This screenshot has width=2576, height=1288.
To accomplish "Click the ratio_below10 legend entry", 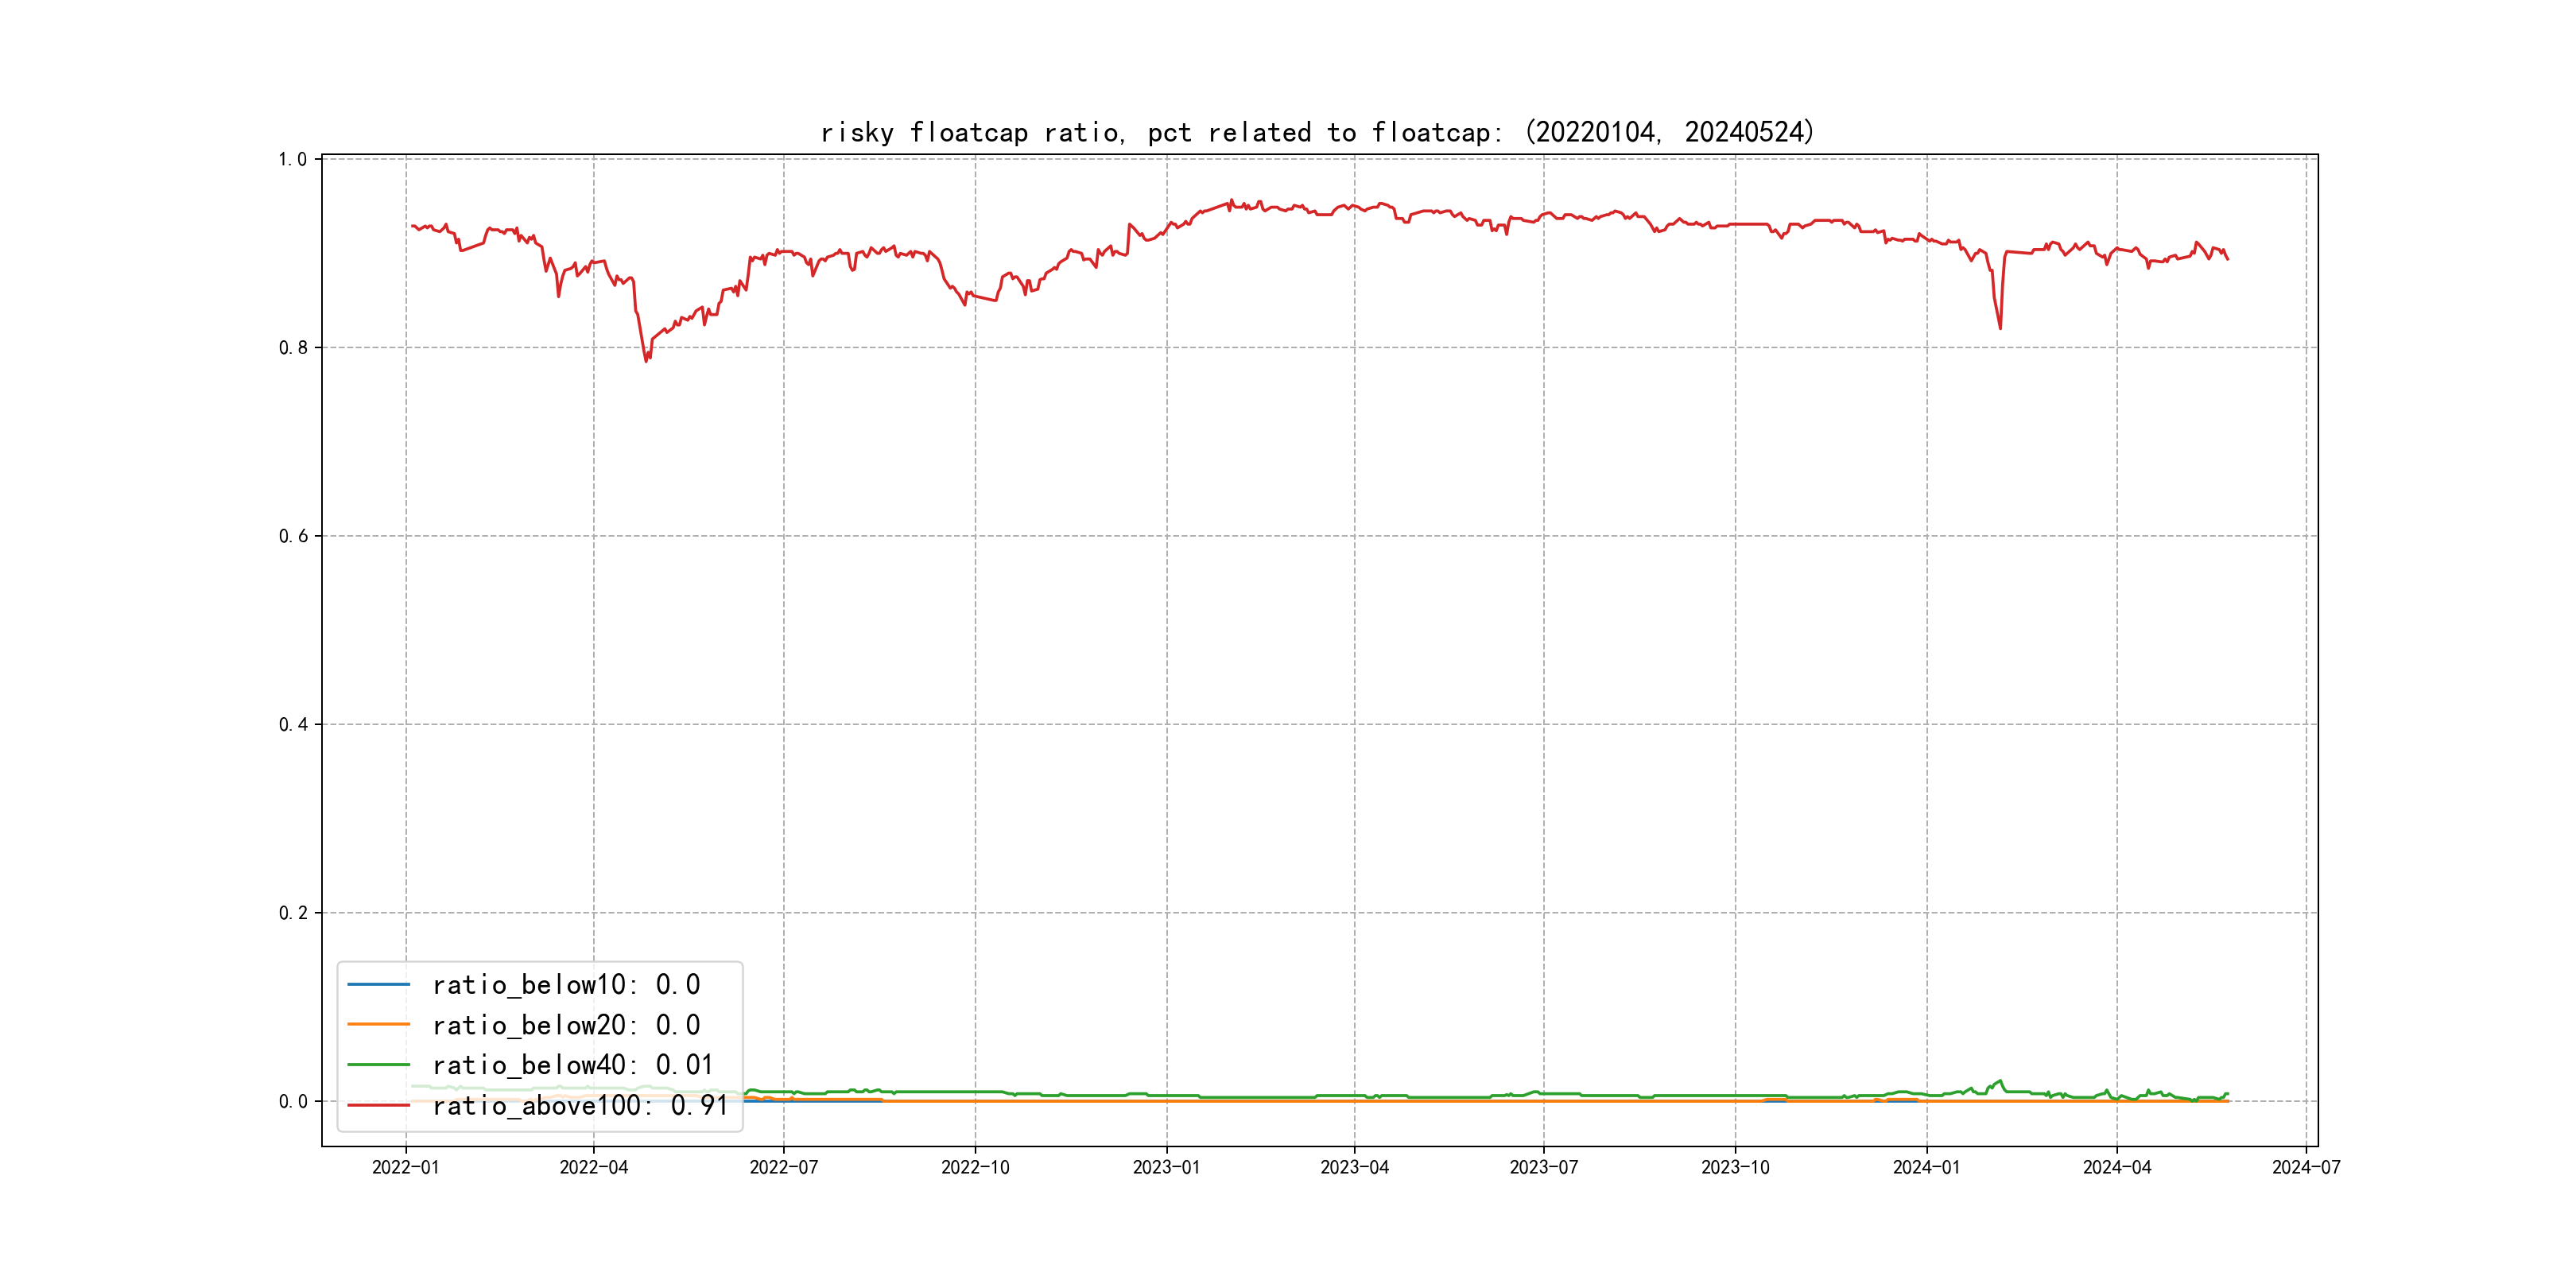I will point(565,985).
